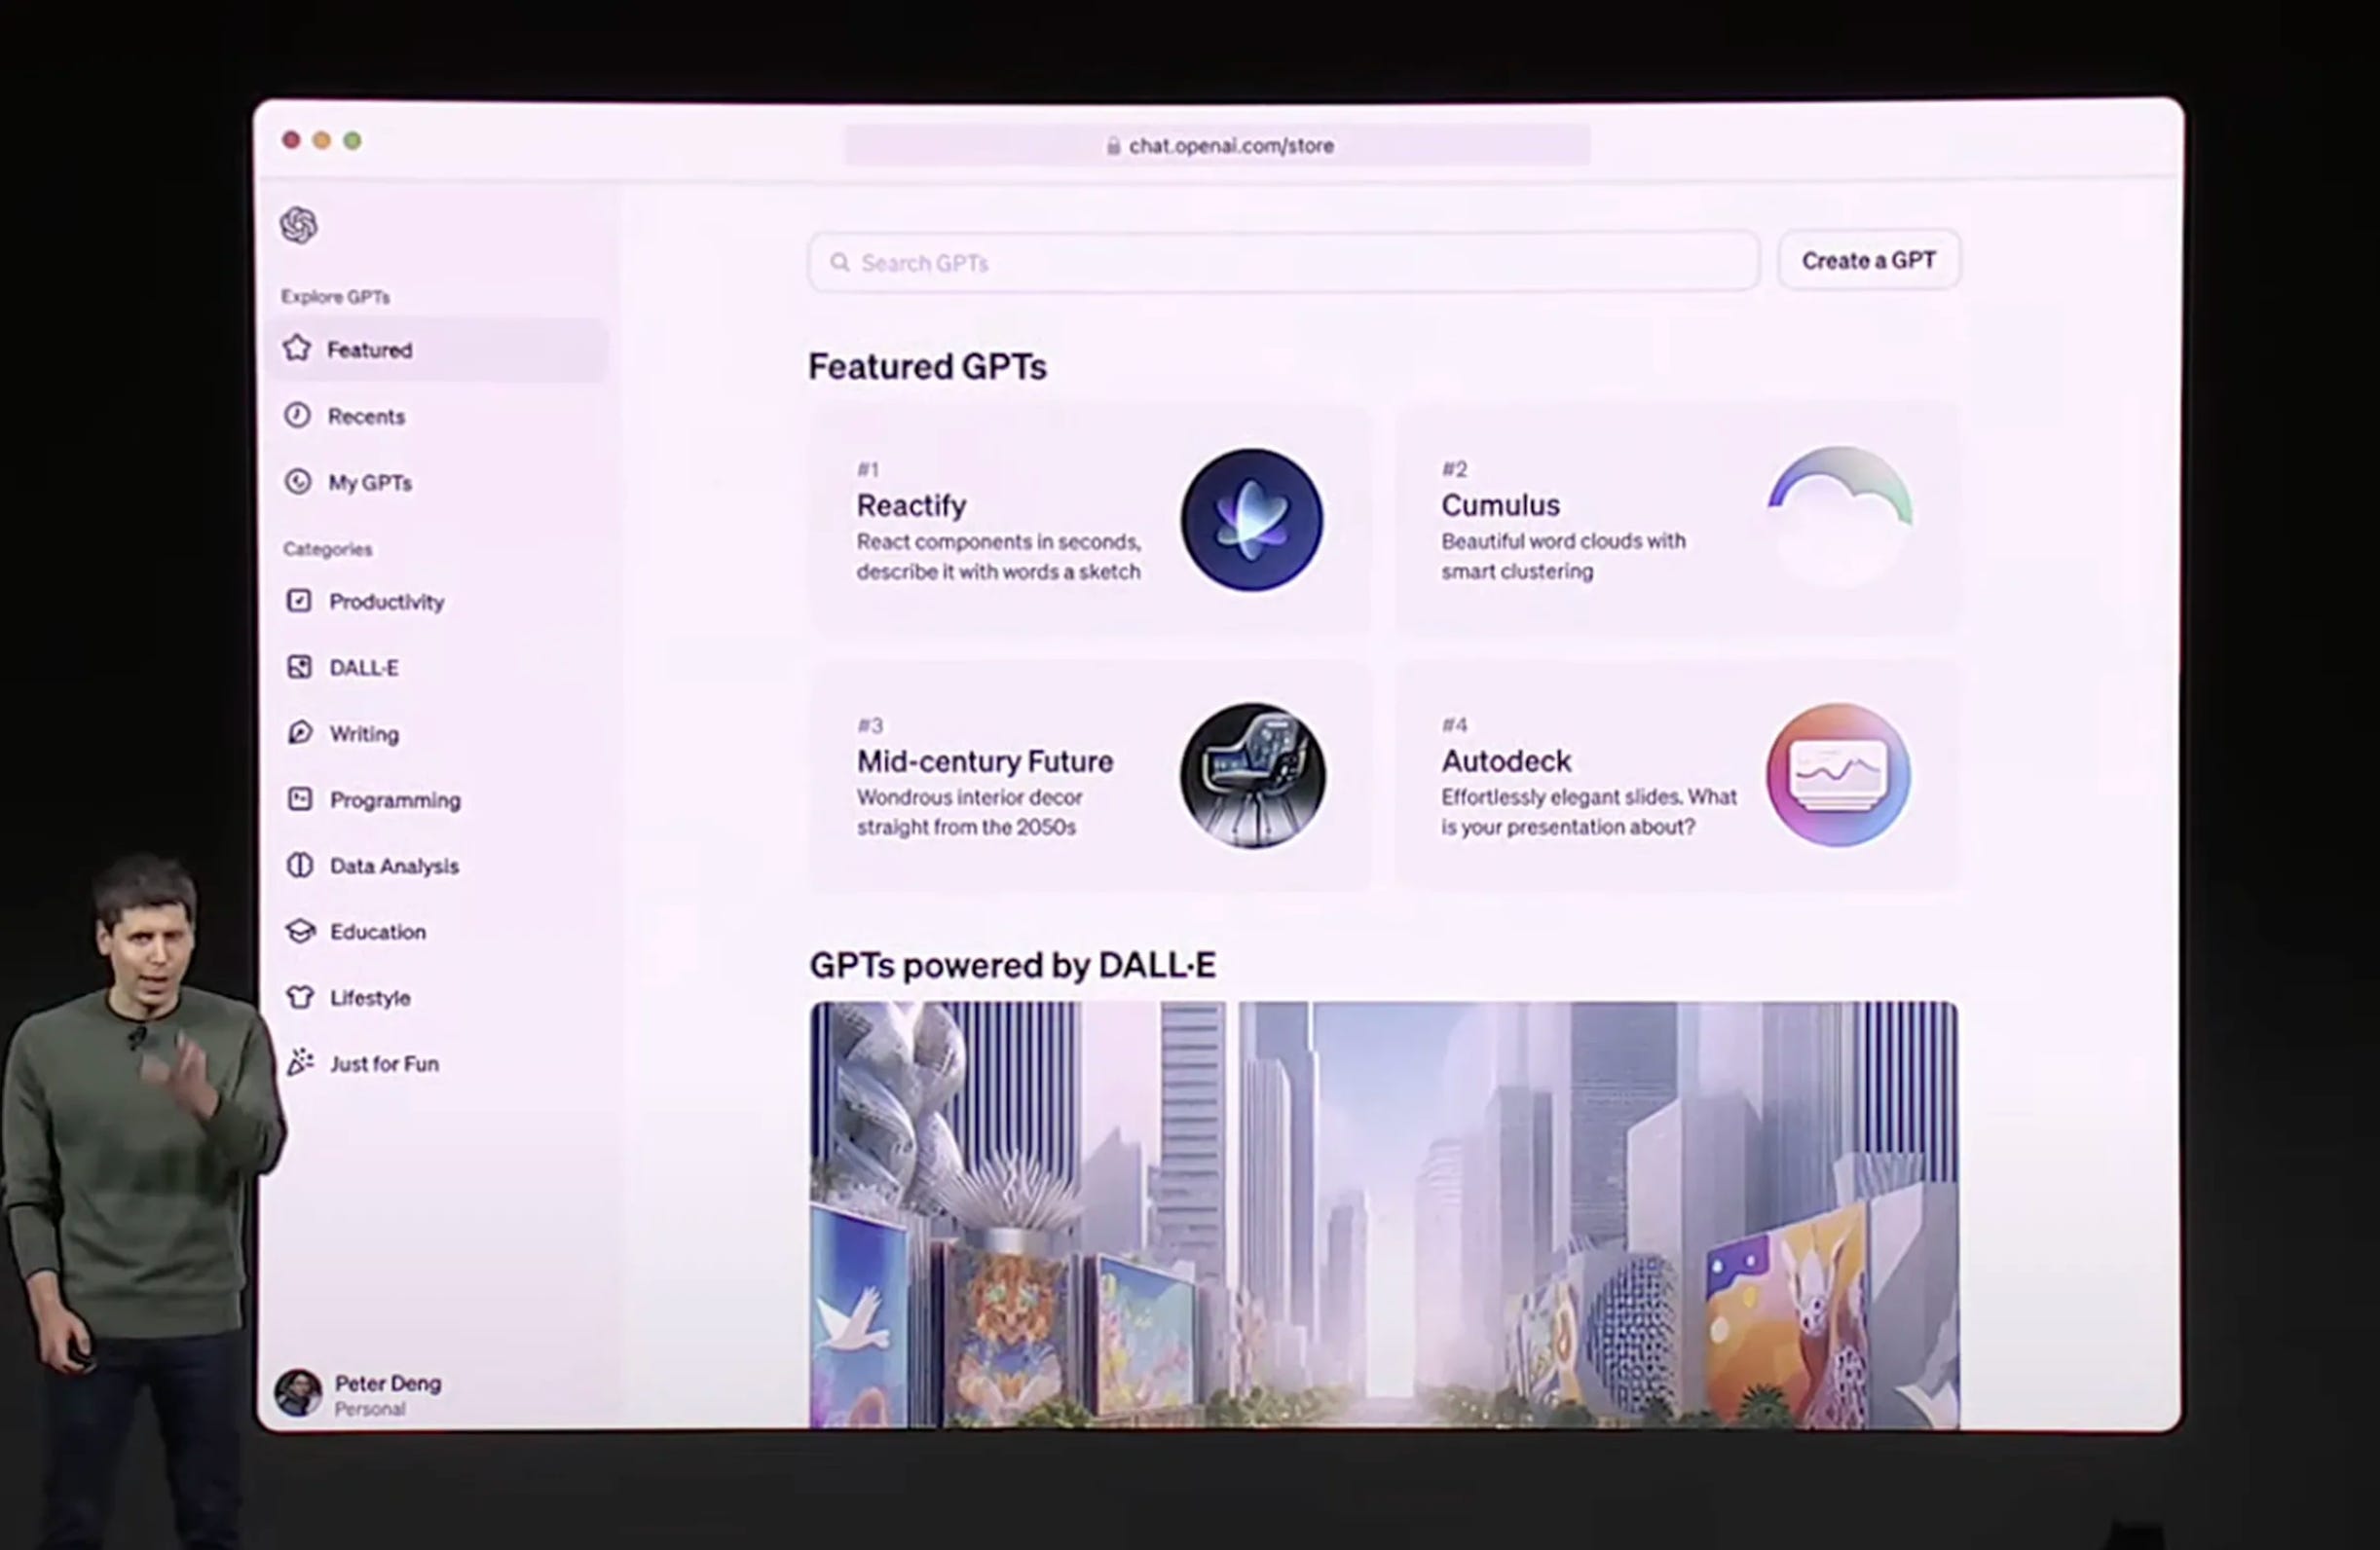Click the Just for Fun party icon
The width and height of the screenshot is (2380, 1550).
click(x=300, y=1063)
